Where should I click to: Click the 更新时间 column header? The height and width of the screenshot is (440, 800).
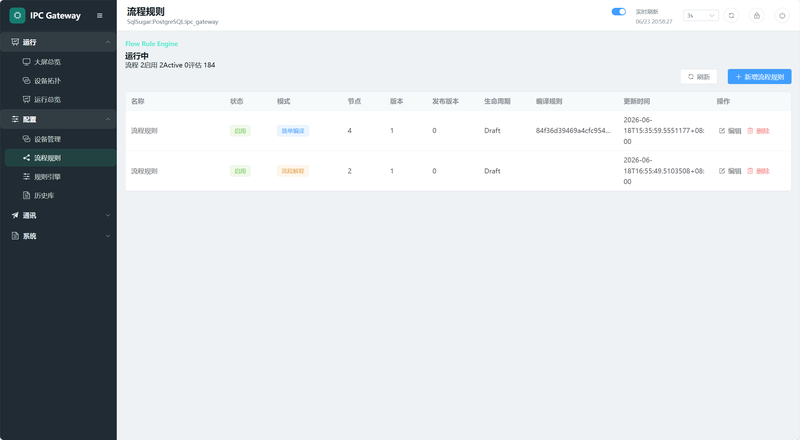click(637, 101)
